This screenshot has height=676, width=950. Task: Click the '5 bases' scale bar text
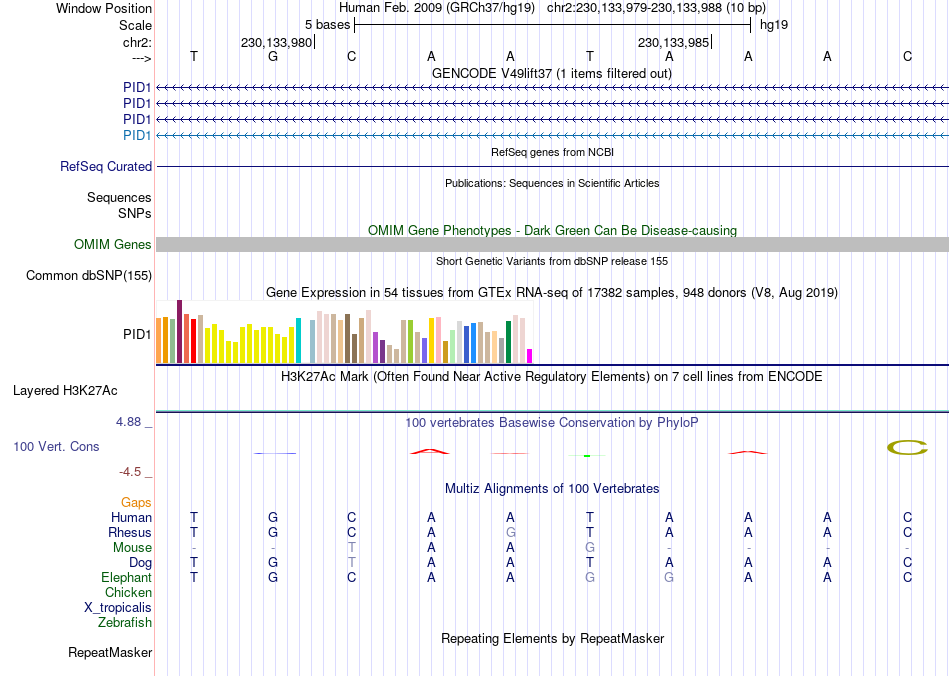[327, 25]
